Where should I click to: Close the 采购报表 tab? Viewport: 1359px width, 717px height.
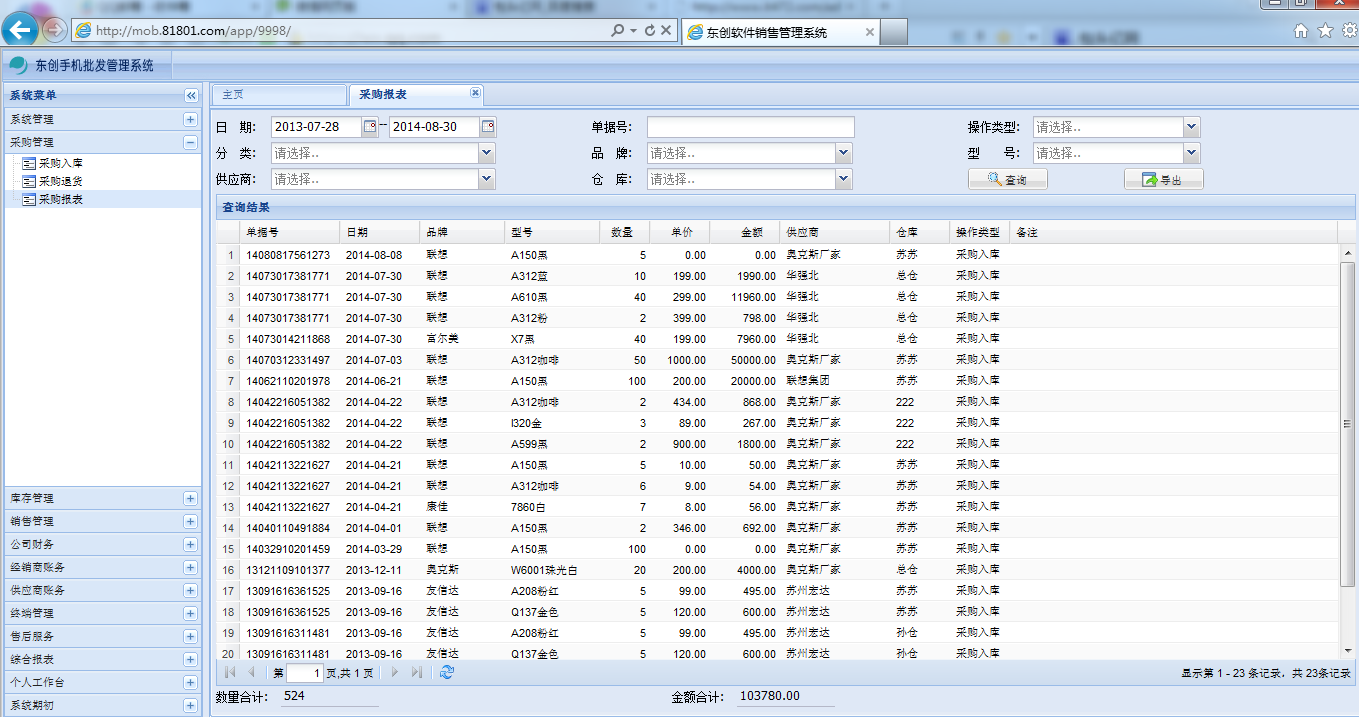[x=476, y=93]
